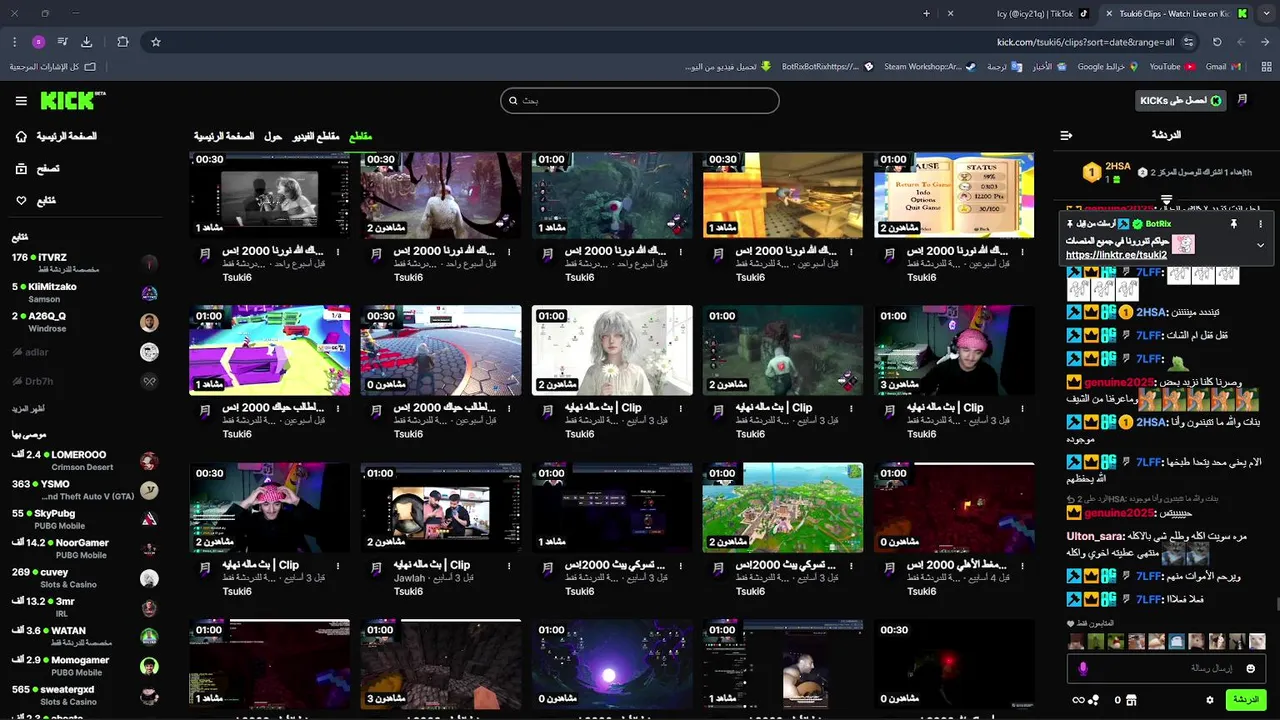Open the hamburger menu beside the Kick logo
This screenshot has height=720, width=1280.
[21, 101]
